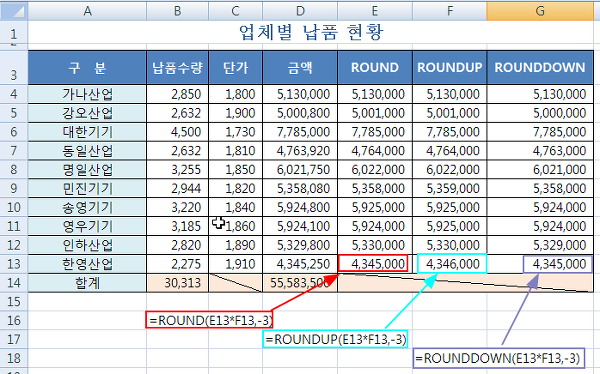Click ROUNDDOWN cell '4,763,000'

pyautogui.click(x=540, y=150)
